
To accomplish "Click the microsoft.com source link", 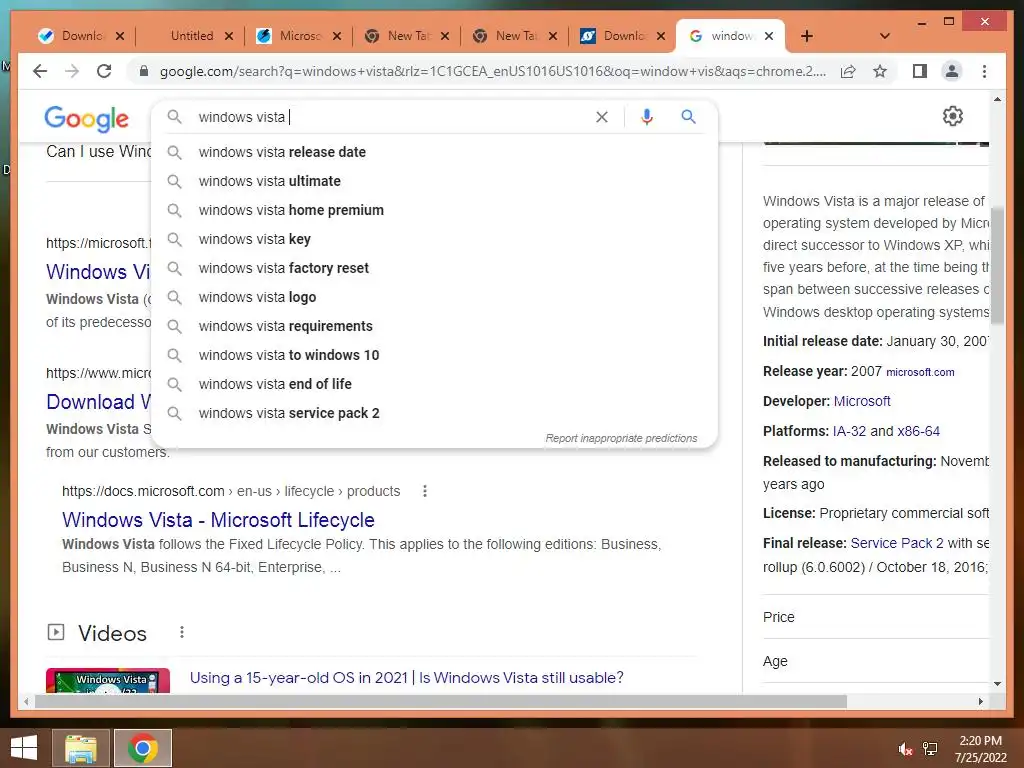I will tap(920, 372).
